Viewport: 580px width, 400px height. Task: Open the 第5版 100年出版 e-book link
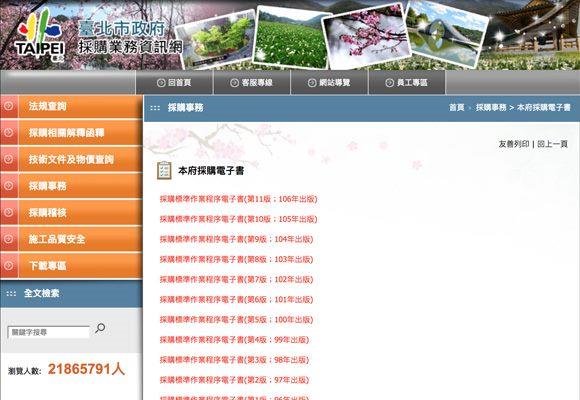pos(236,320)
